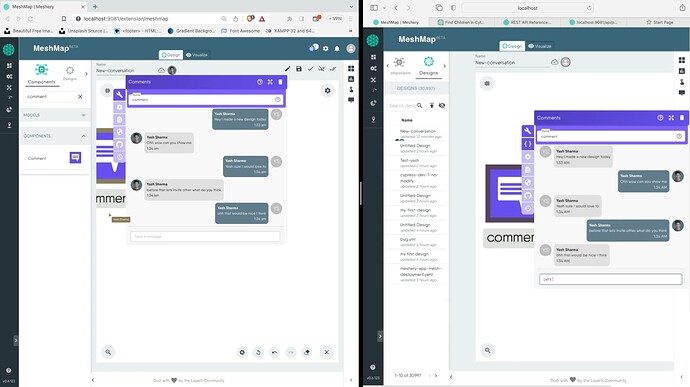Open header settings gear in left window
Screen dimensions: 690x387
click(326, 48)
